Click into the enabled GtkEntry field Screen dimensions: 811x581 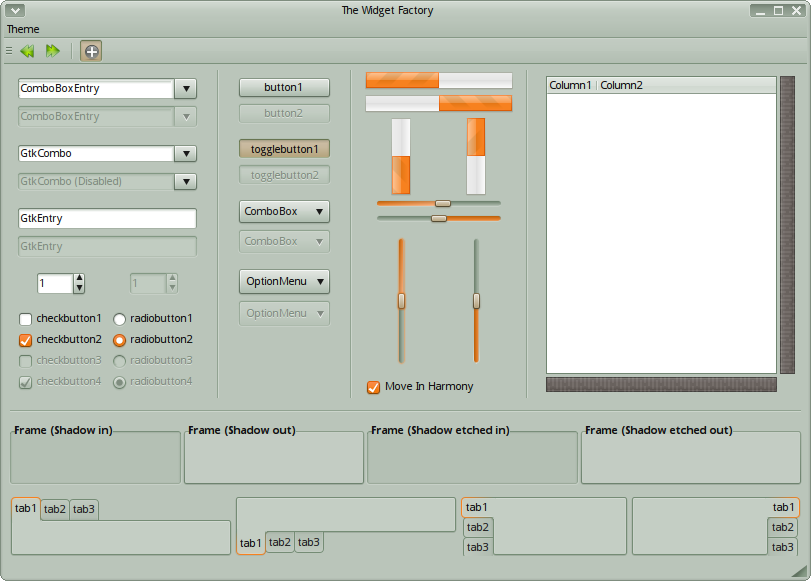(107, 218)
